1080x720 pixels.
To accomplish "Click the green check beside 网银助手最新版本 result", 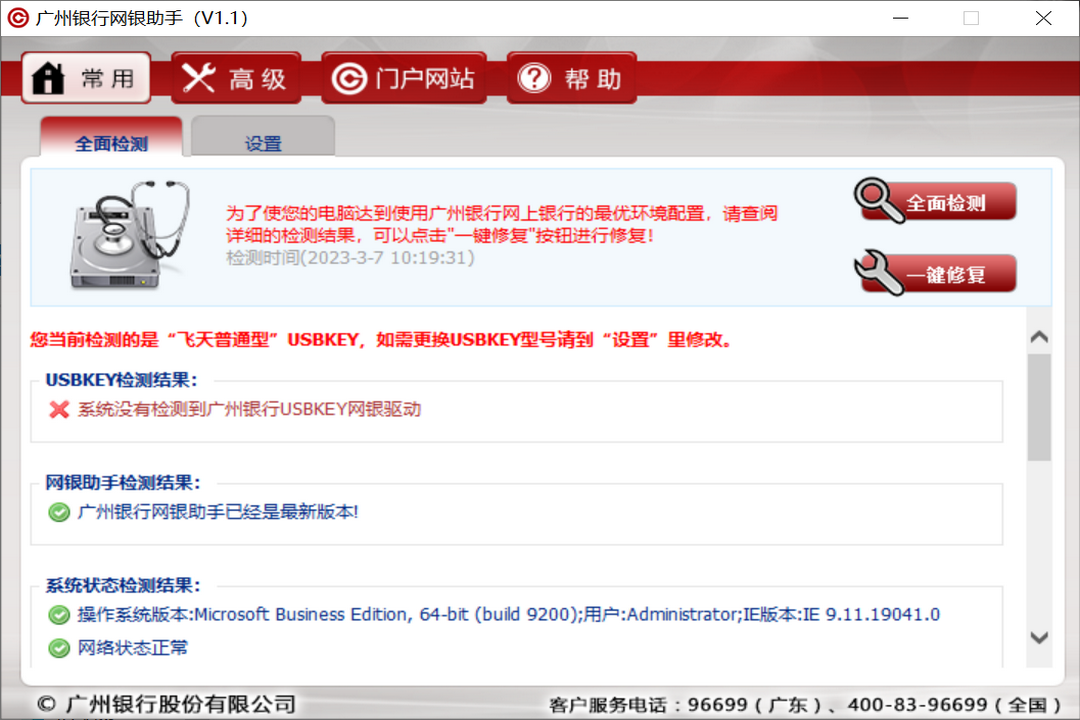I will coord(58,511).
